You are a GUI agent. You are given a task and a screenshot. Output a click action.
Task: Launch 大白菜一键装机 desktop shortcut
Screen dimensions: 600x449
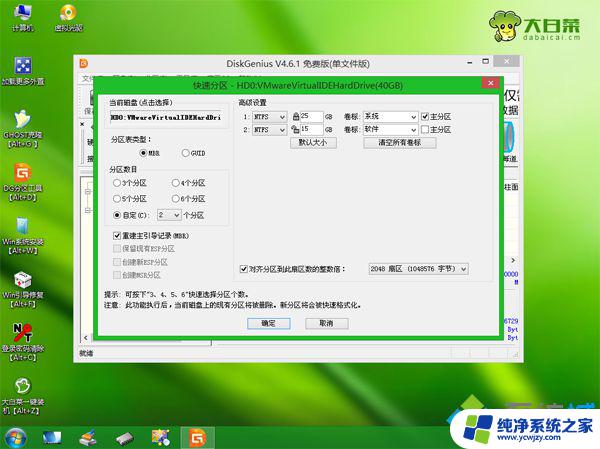coord(23,397)
